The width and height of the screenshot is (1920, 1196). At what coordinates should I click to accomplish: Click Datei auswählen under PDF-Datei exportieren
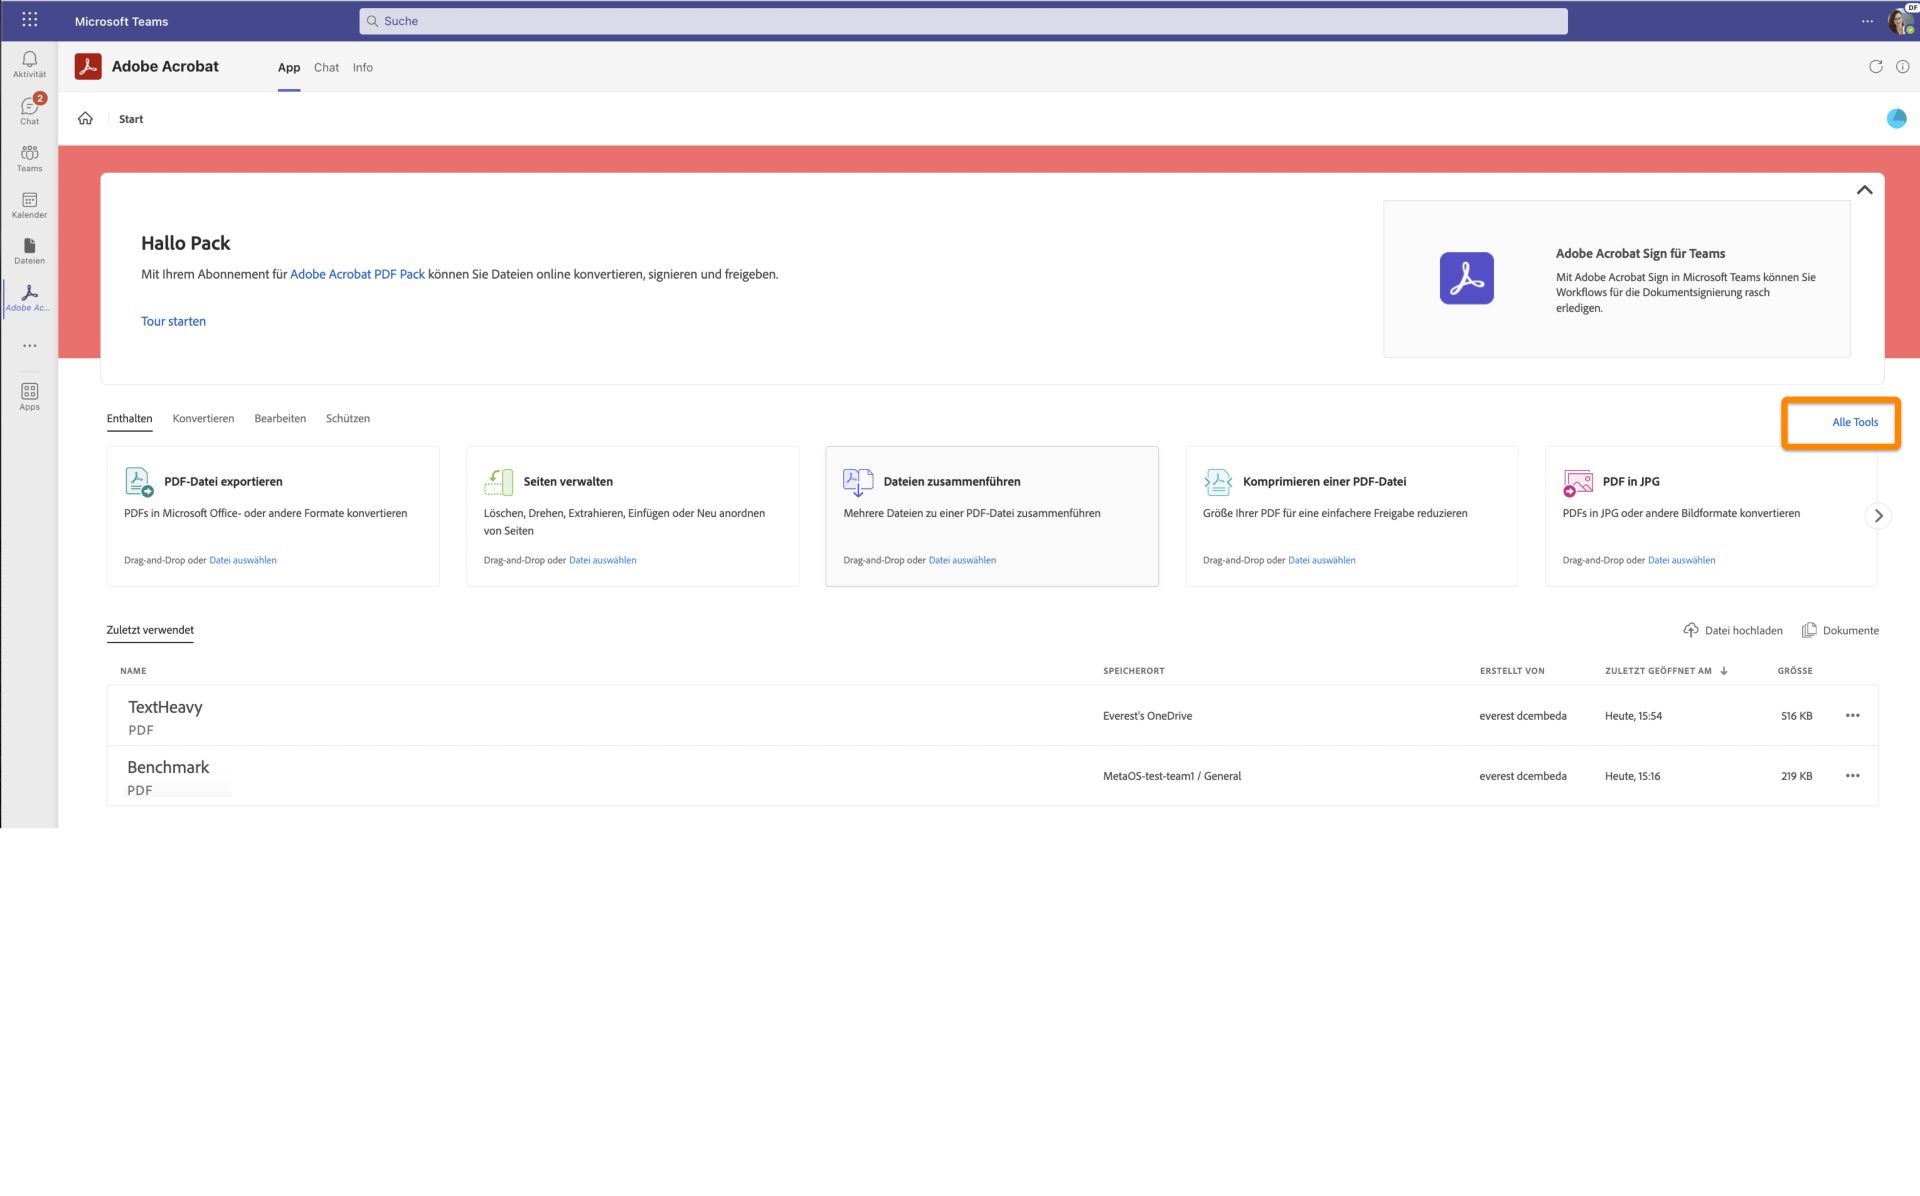(x=243, y=560)
